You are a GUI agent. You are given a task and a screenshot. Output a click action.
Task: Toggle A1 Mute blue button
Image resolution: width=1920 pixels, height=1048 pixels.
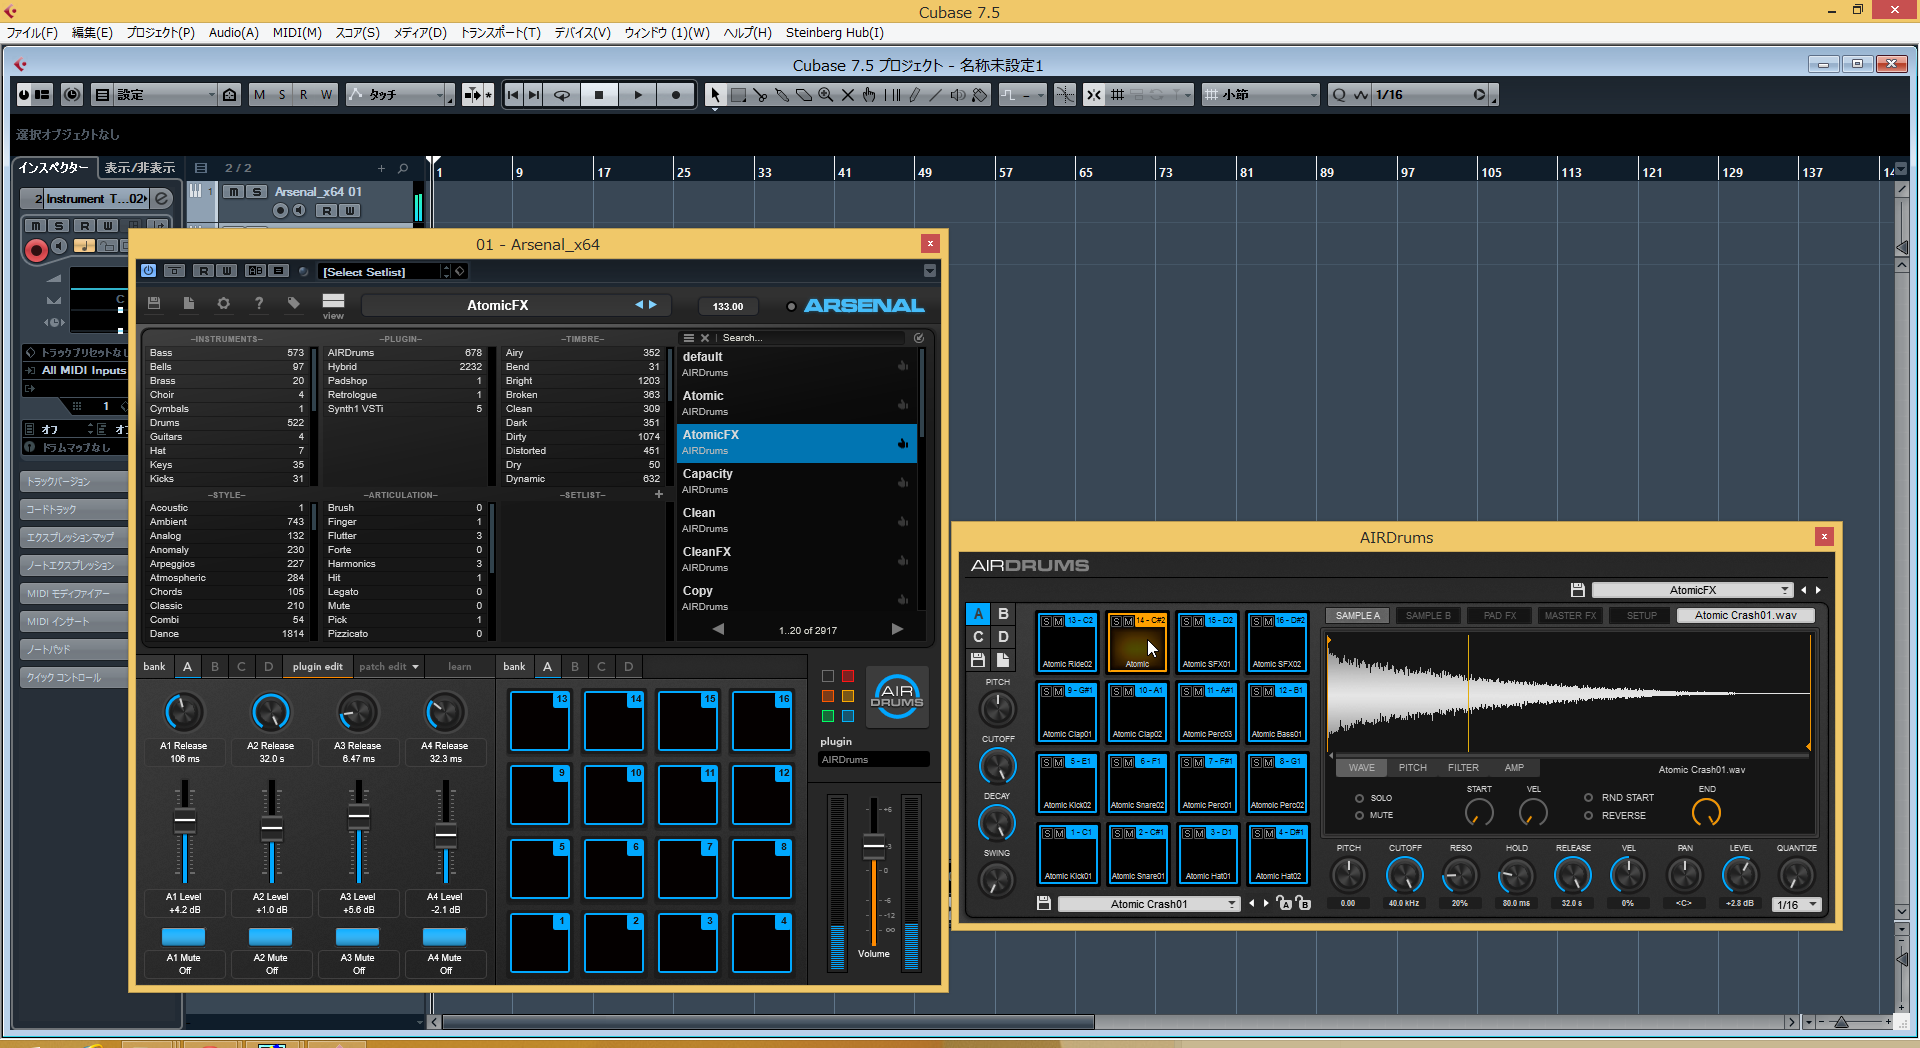point(183,936)
